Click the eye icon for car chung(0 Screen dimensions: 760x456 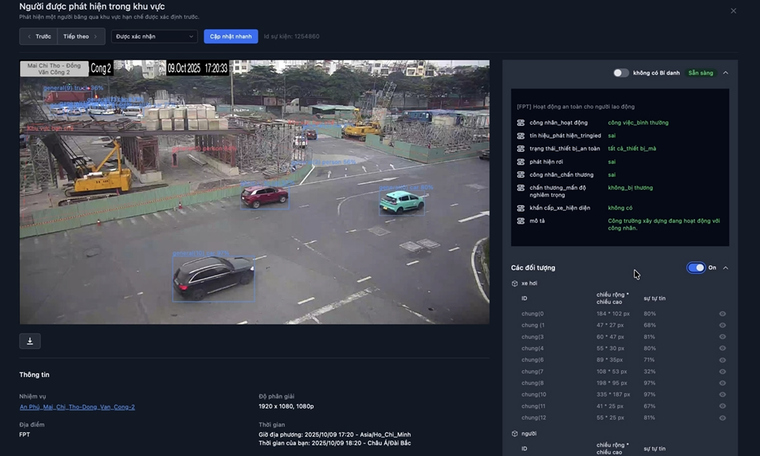(x=722, y=314)
